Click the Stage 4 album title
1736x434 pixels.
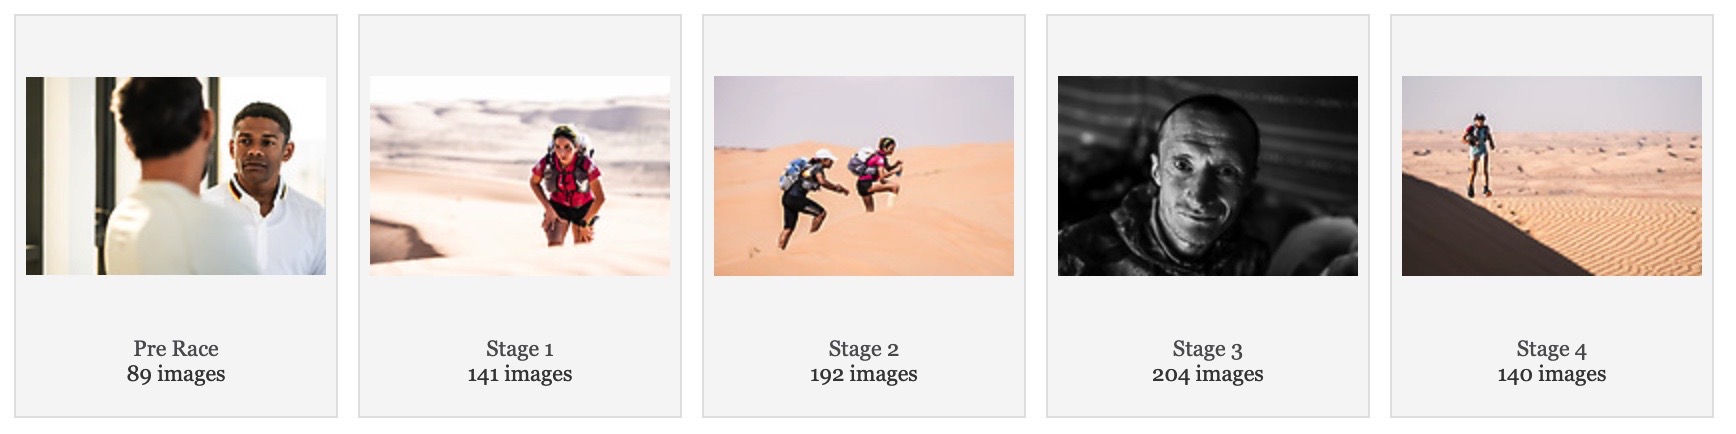[x=1552, y=349]
